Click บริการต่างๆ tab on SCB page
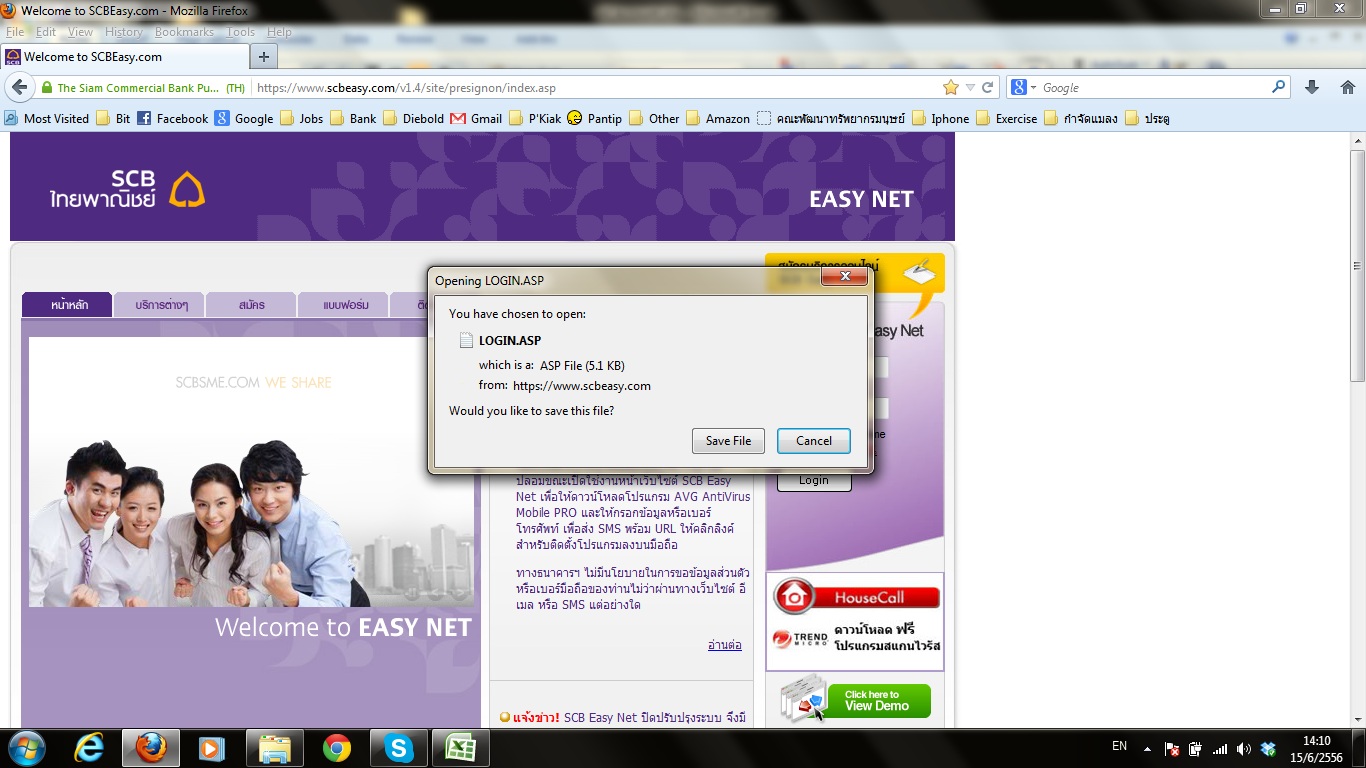 (160, 305)
